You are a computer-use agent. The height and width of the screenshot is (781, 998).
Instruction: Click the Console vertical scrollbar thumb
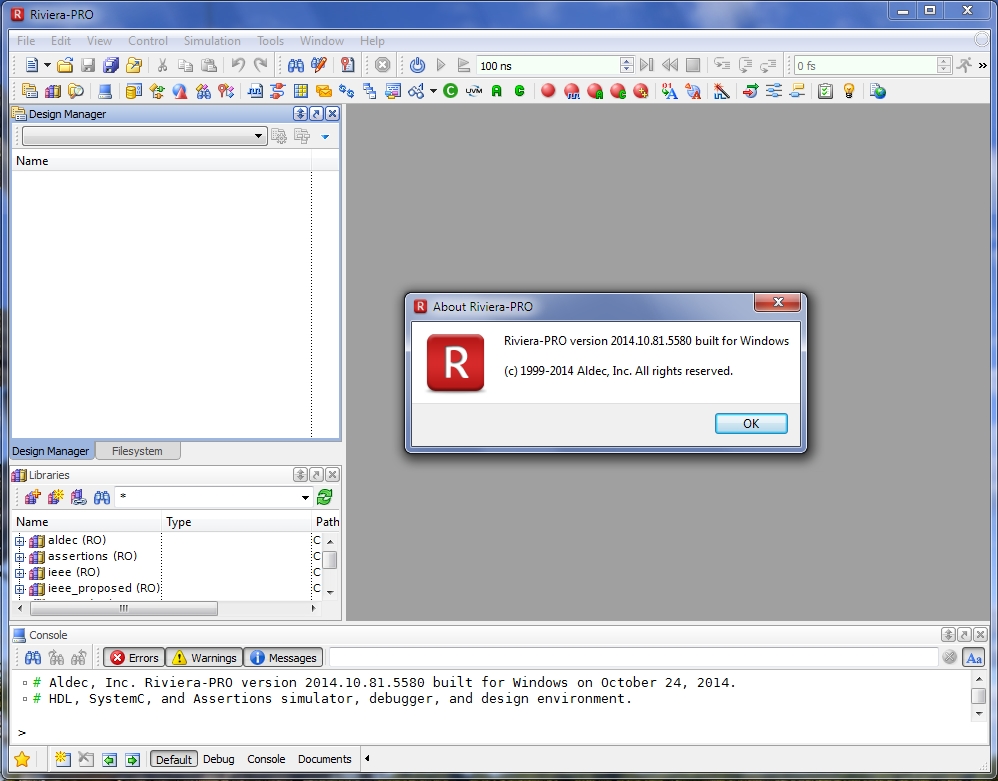click(x=978, y=696)
